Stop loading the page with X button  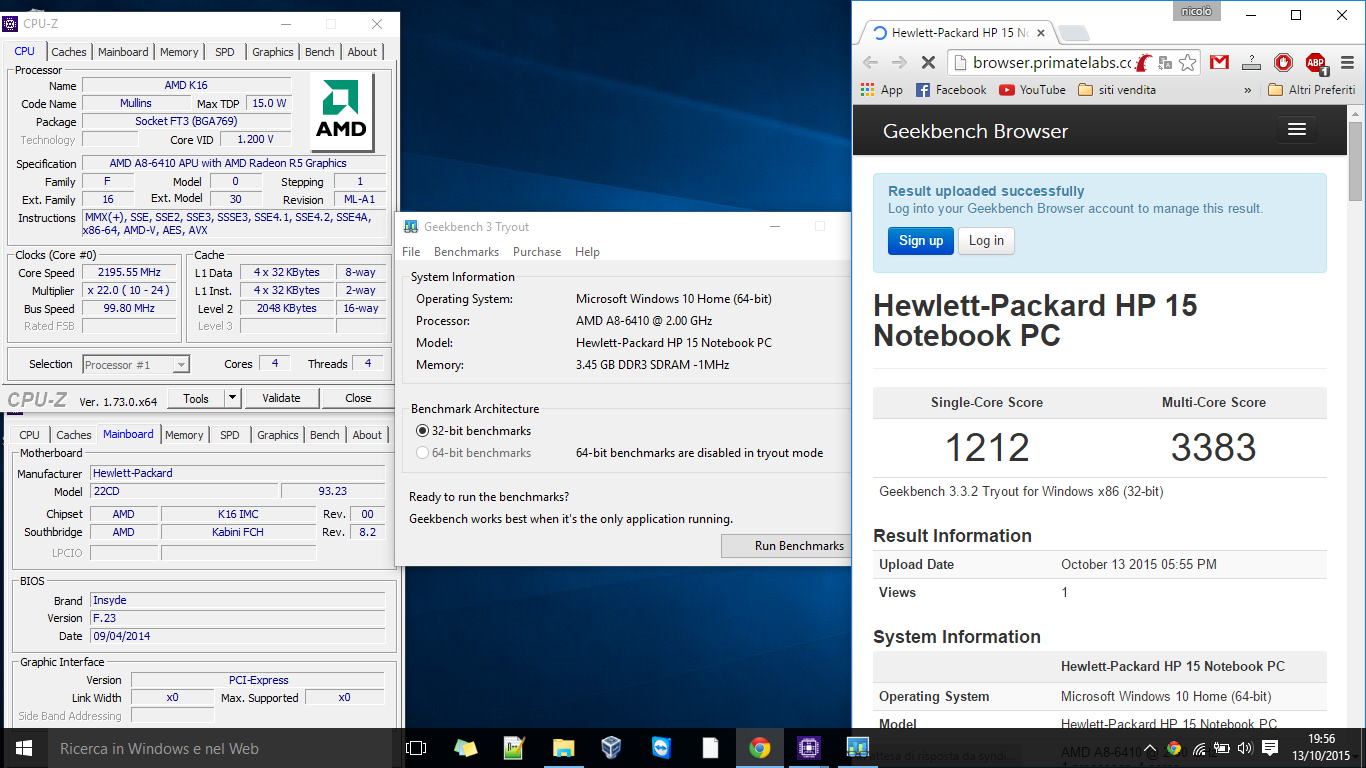tap(927, 62)
